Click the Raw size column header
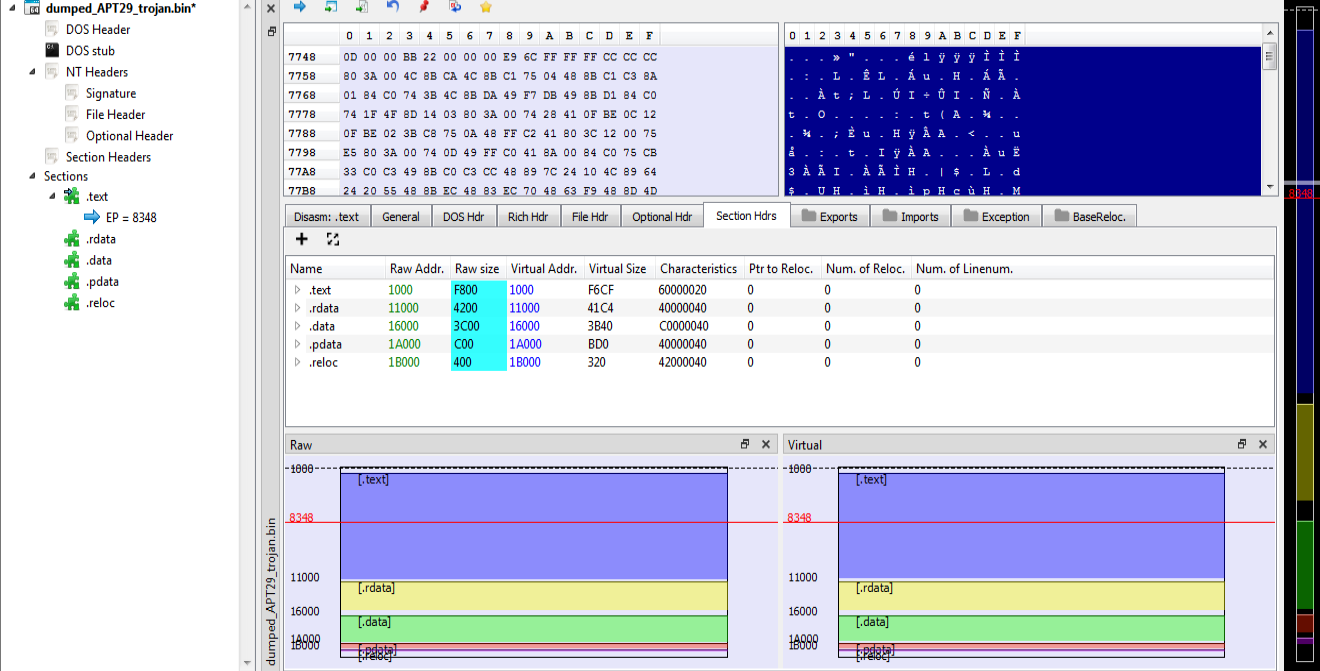 point(477,269)
